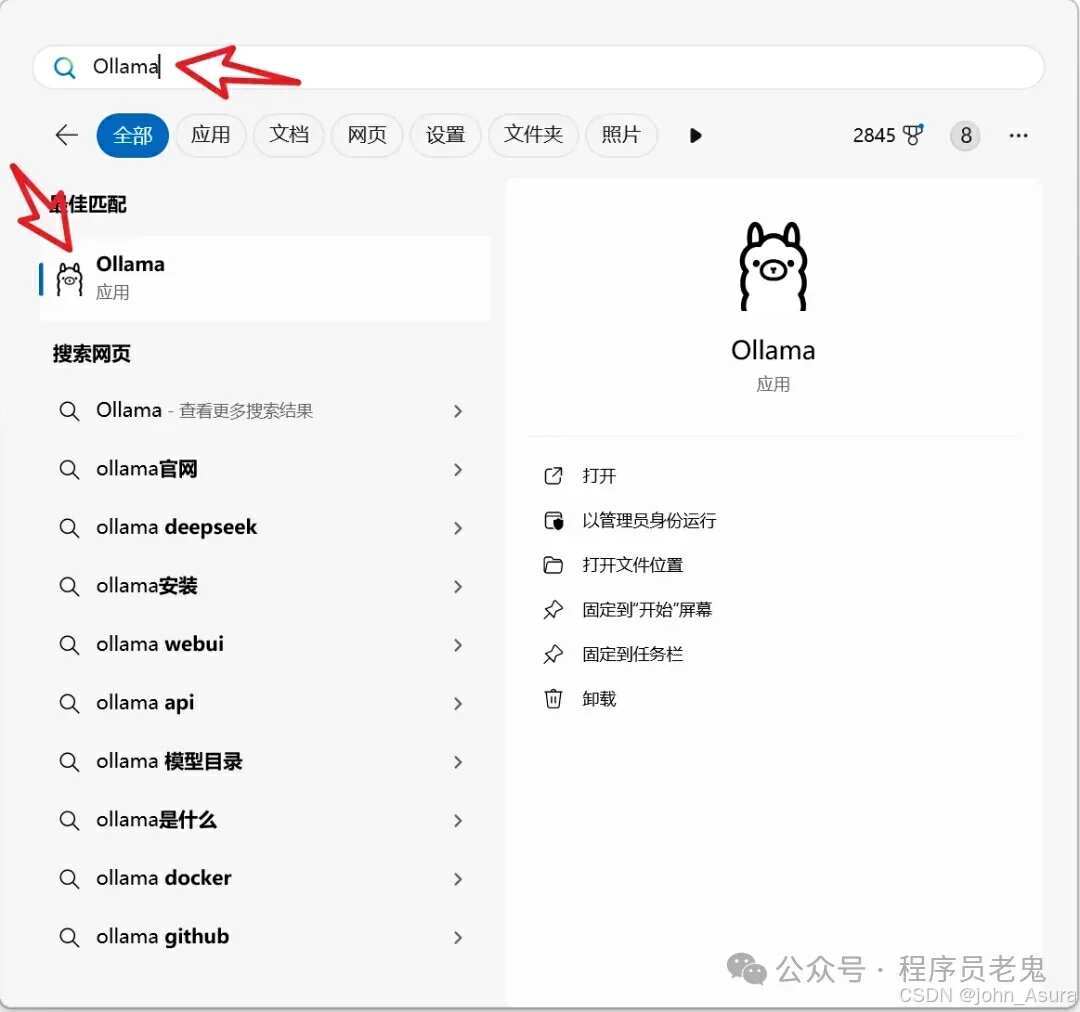Viewport: 1080px width, 1012px height.
Task: Expand chevron beside ollama docker
Action: coord(458,879)
